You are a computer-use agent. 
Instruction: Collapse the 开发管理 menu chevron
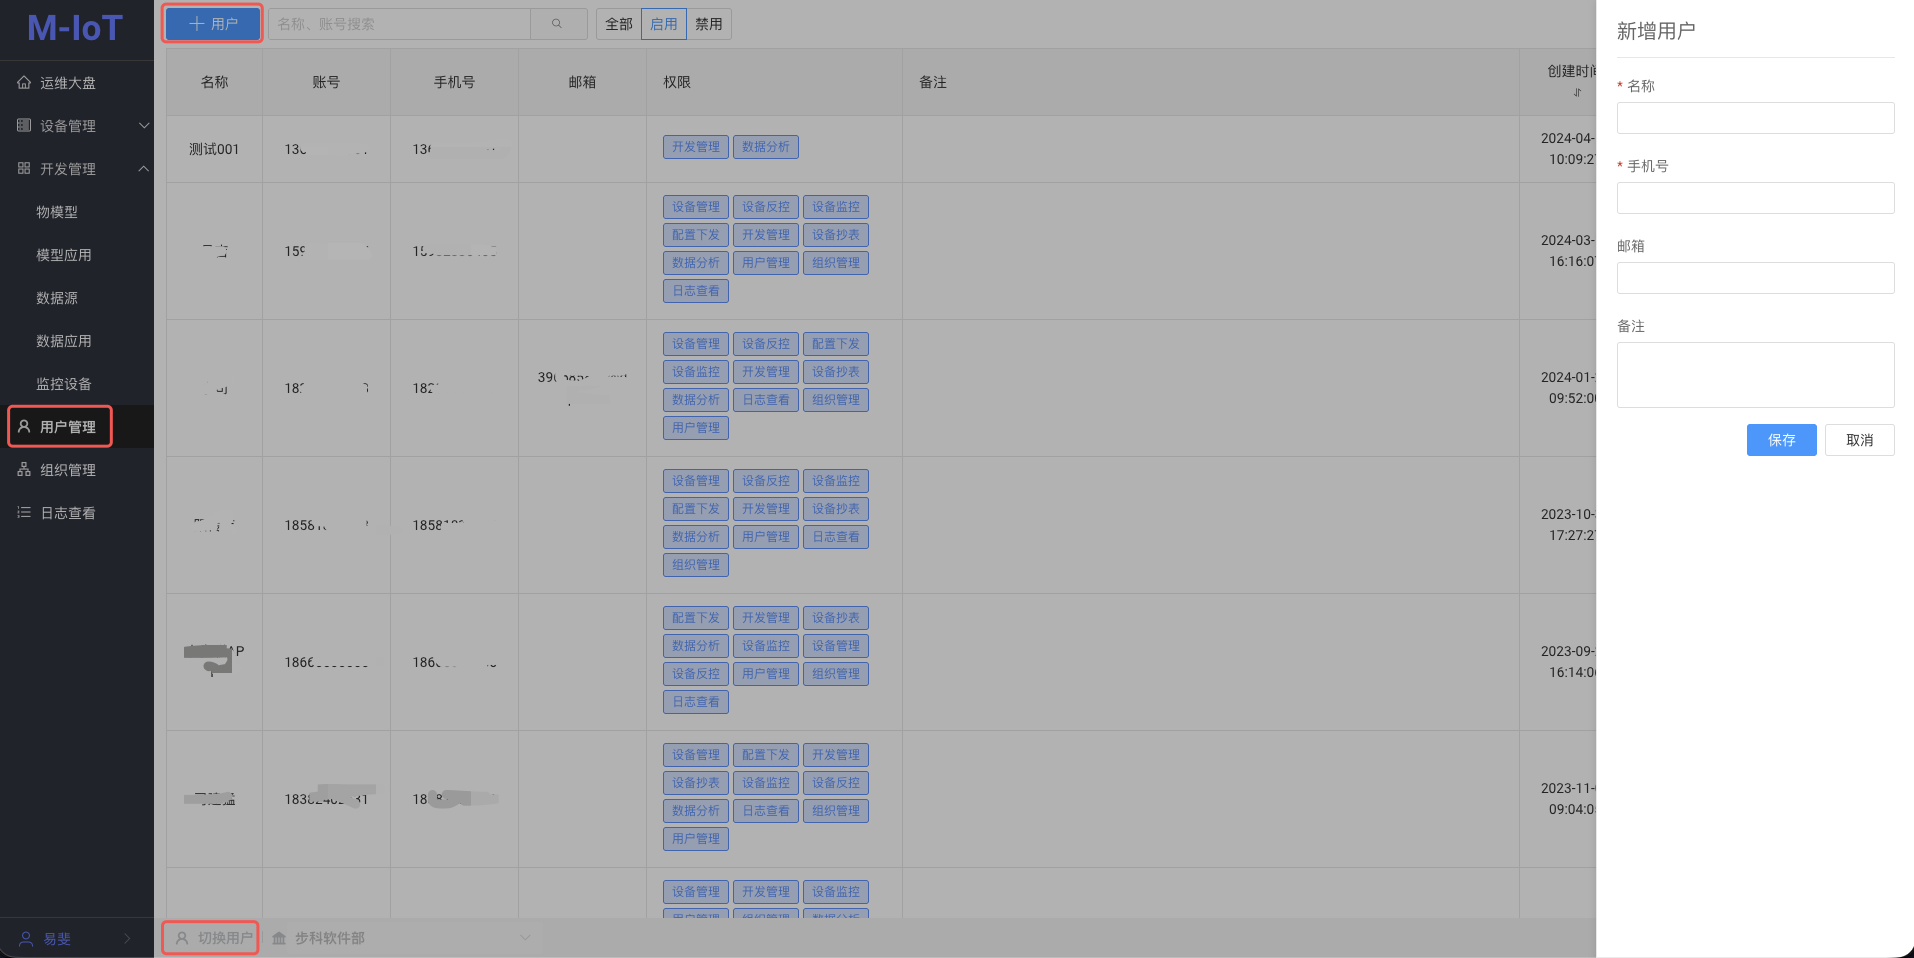tap(143, 169)
